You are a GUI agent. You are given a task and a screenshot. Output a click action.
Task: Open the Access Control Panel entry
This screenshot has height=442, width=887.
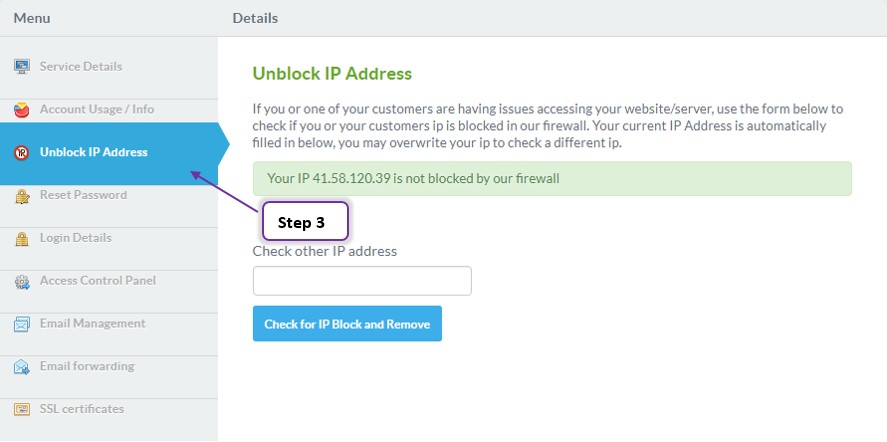click(109, 281)
